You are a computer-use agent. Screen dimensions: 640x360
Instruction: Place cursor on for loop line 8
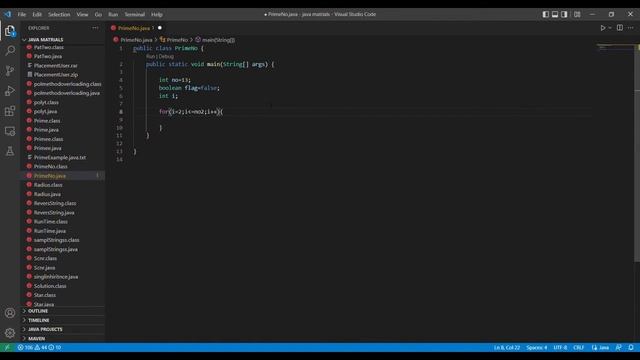191,111
